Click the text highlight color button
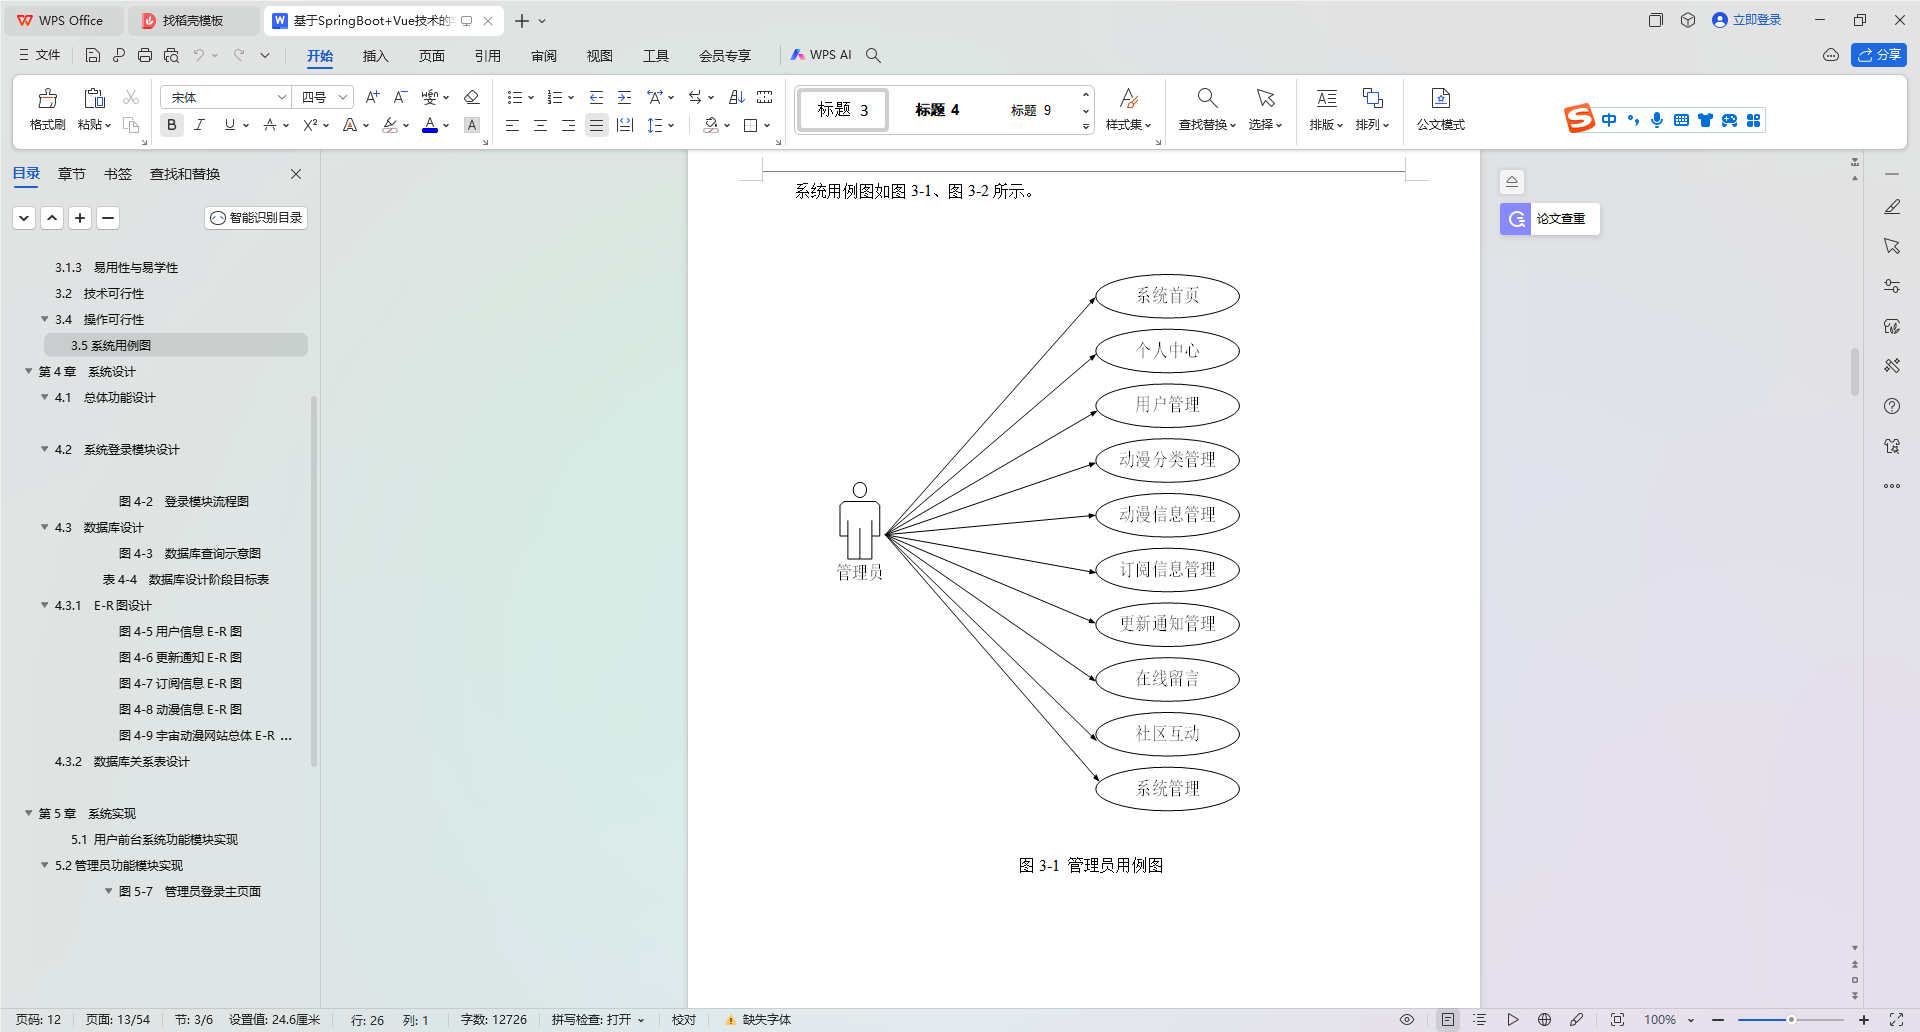The width and height of the screenshot is (1920, 1032). (x=390, y=125)
